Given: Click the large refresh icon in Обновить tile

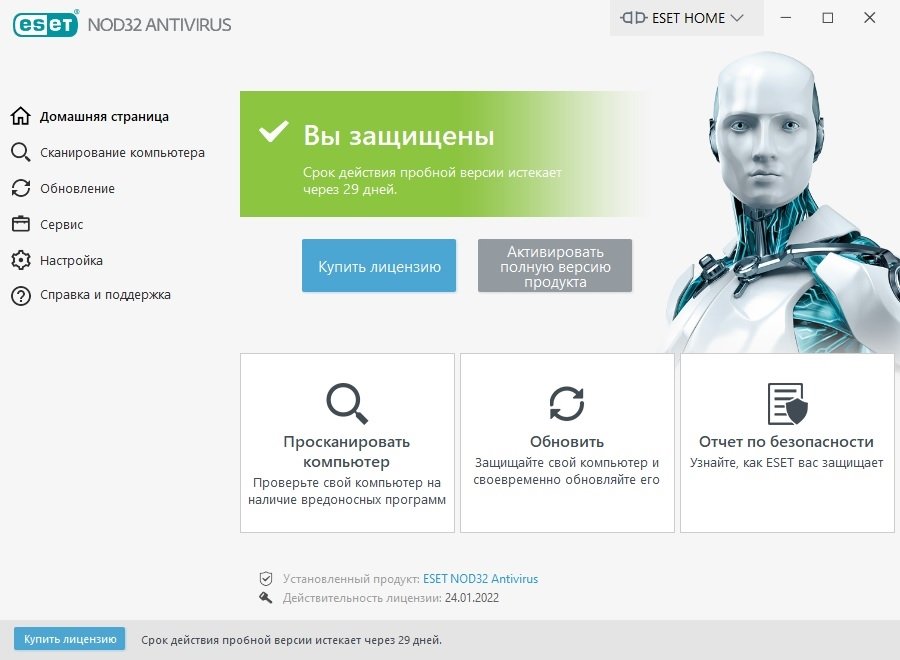Looking at the screenshot, I should pos(567,403).
